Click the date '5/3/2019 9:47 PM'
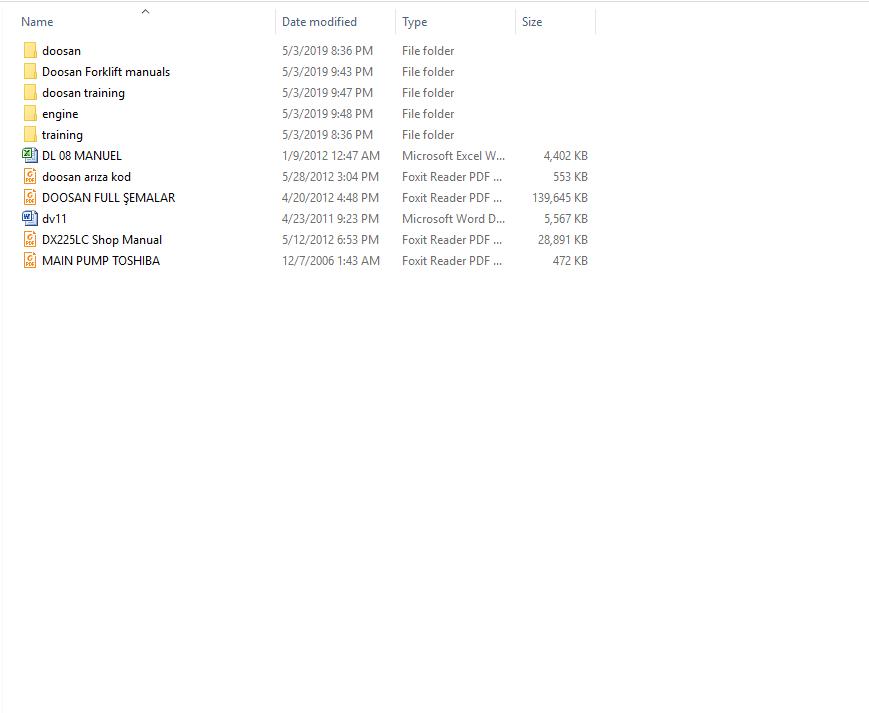Screen dimensions: 869x713 (x=328, y=93)
